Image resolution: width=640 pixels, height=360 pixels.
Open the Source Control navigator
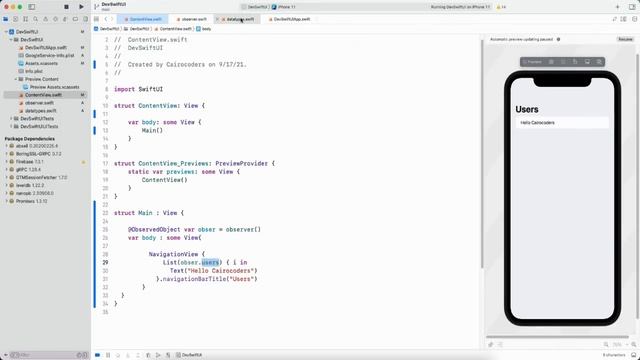point(16,19)
